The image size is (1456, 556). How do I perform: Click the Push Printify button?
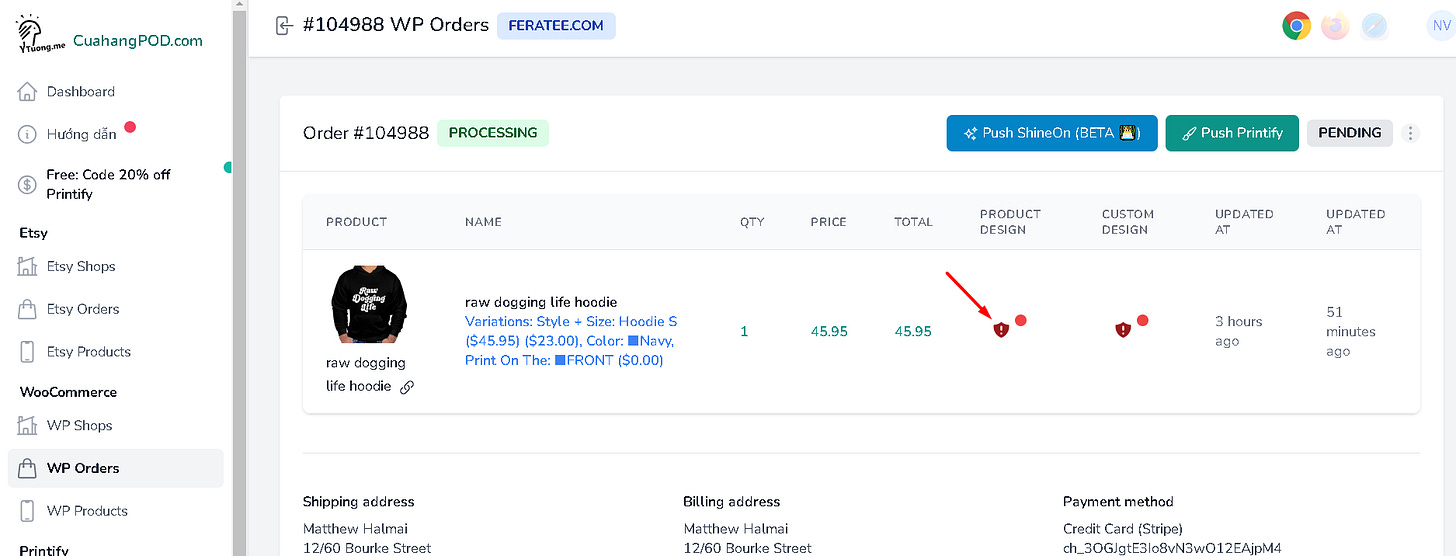click(1232, 133)
